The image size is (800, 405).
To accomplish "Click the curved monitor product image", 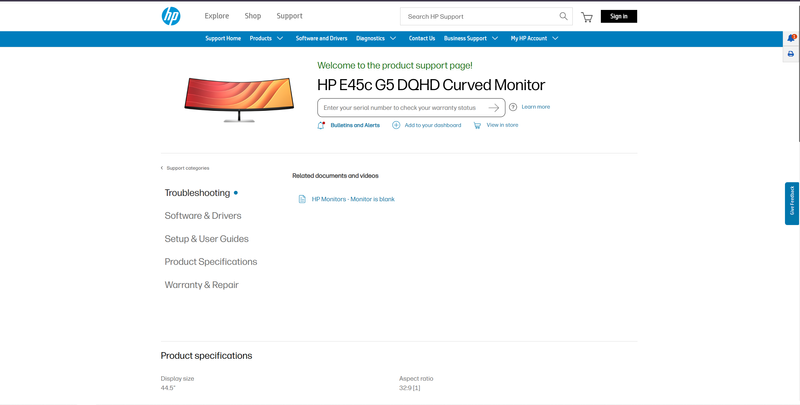I will pyautogui.click(x=239, y=99).
